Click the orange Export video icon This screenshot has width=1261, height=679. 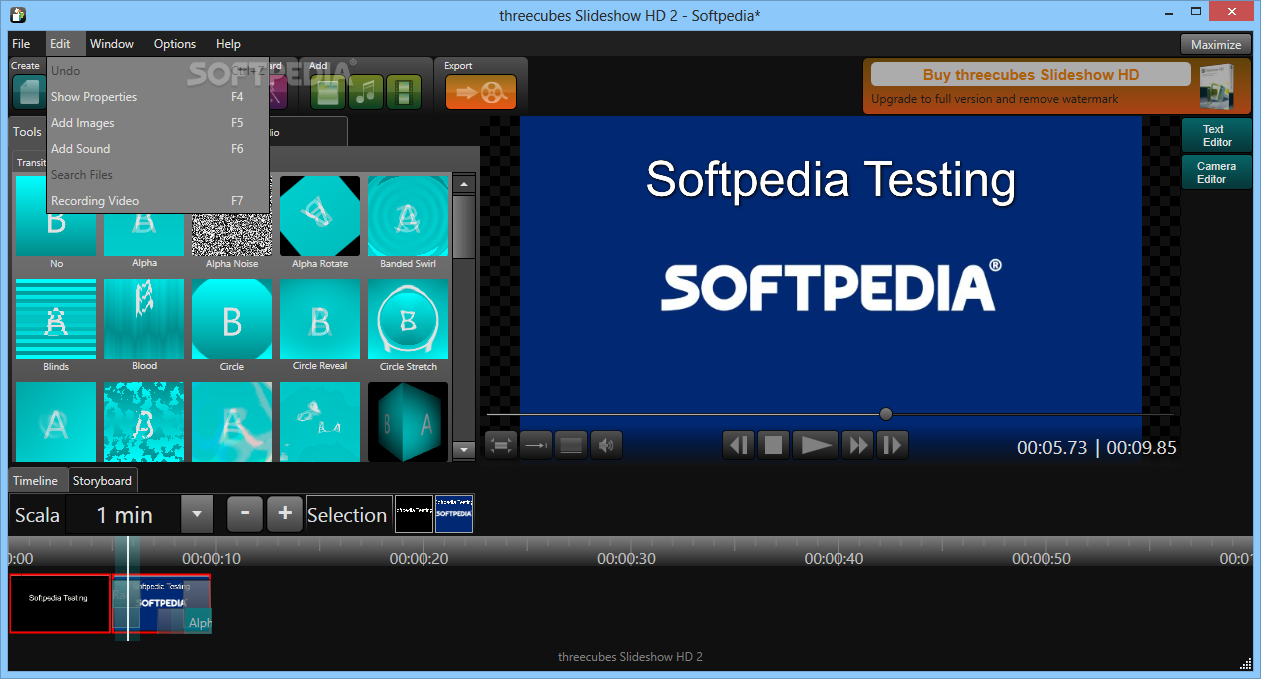(481, 92)
